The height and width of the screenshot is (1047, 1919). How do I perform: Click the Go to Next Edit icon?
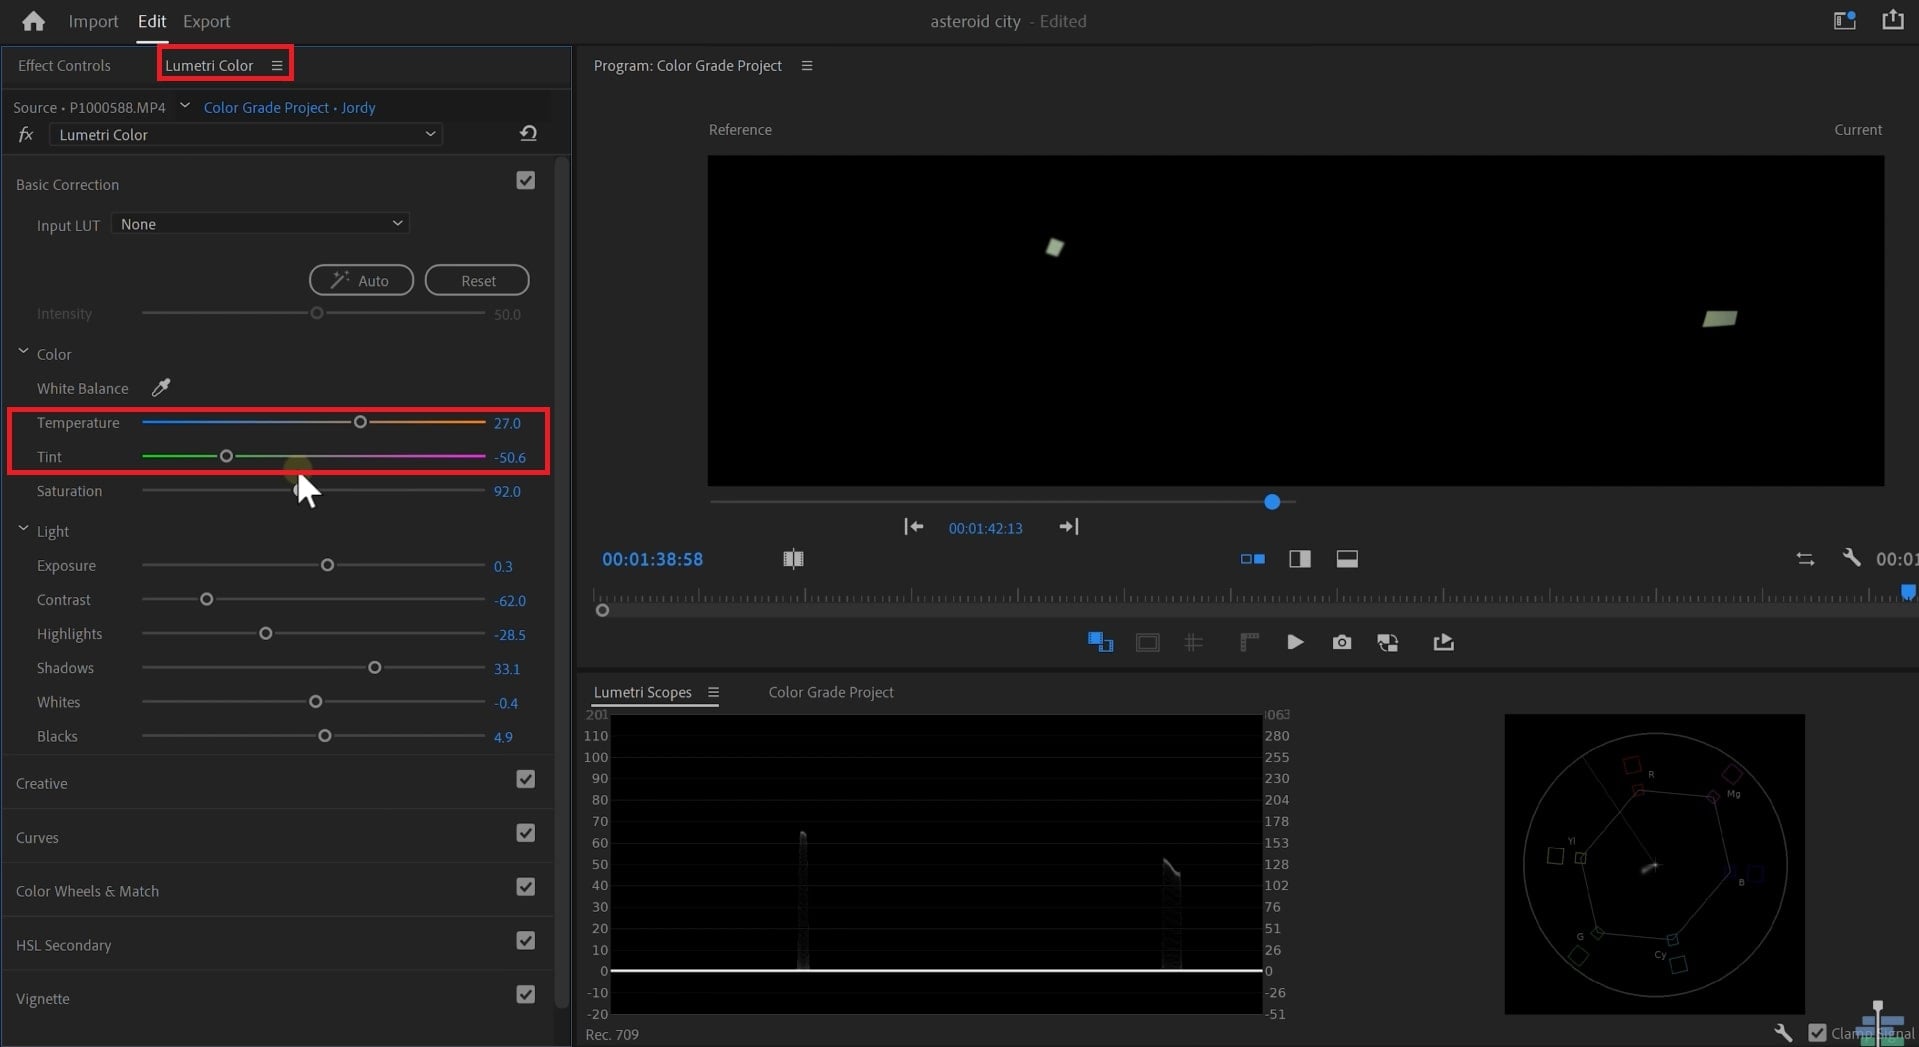1068,527
